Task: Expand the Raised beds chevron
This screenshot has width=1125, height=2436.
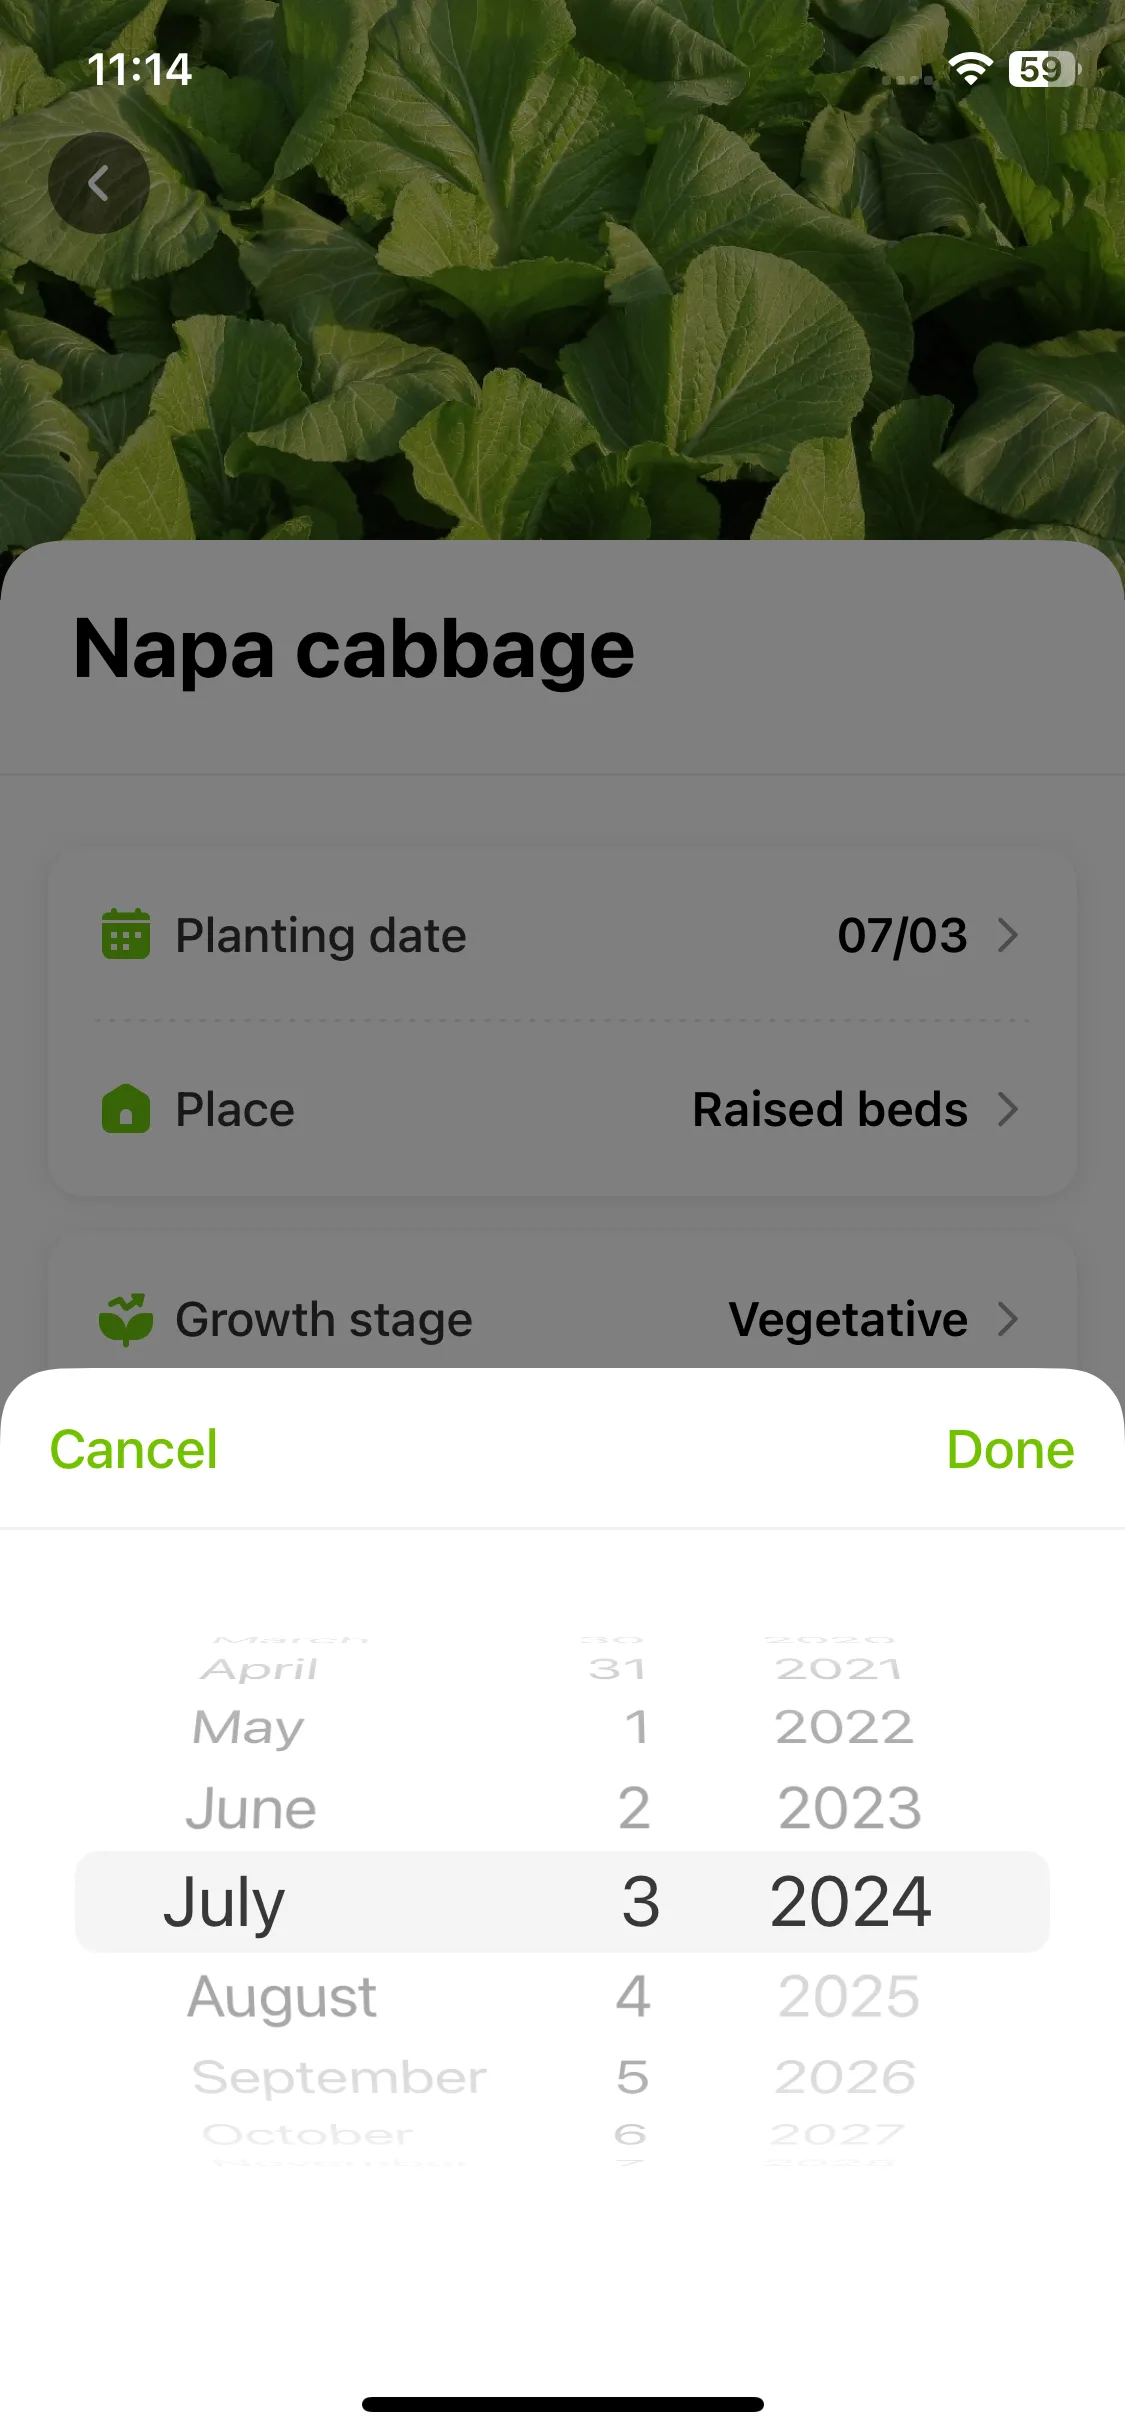Action: point(1008,1109)
